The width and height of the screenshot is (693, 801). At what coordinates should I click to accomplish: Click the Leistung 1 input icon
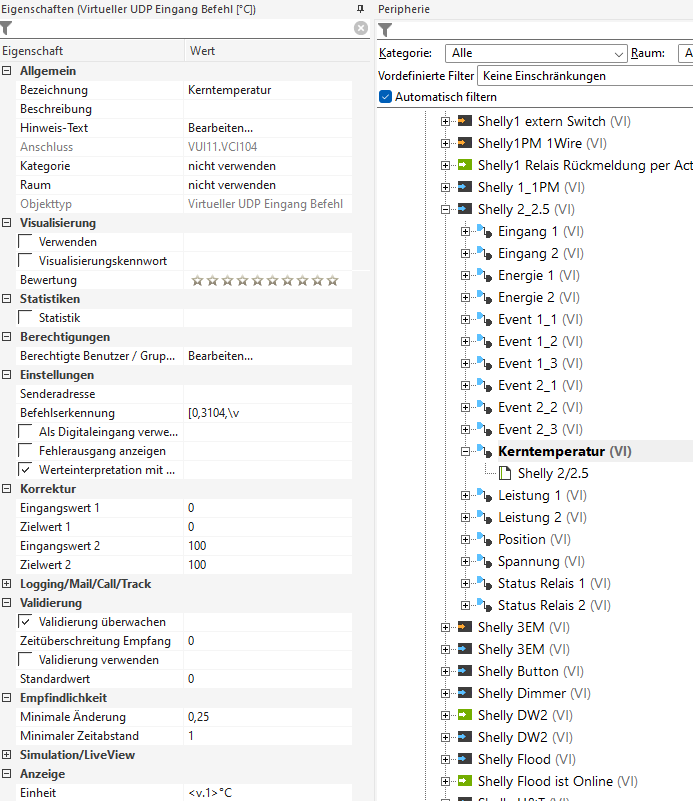coord(485,494)
